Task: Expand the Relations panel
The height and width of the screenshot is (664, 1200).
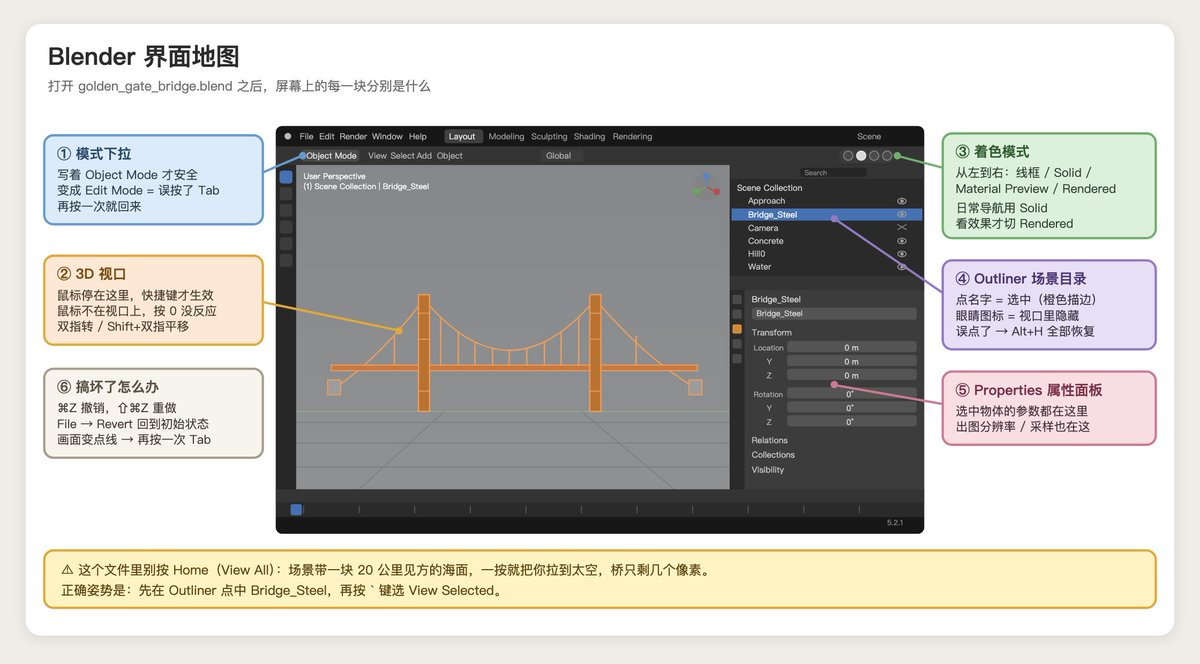Action: (x=770, y=440)
